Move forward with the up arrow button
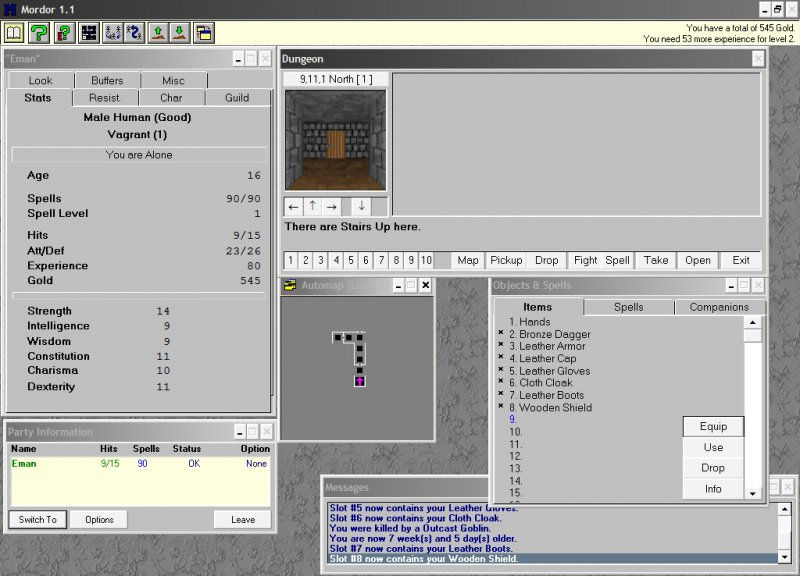 click(x=312, y=207)
